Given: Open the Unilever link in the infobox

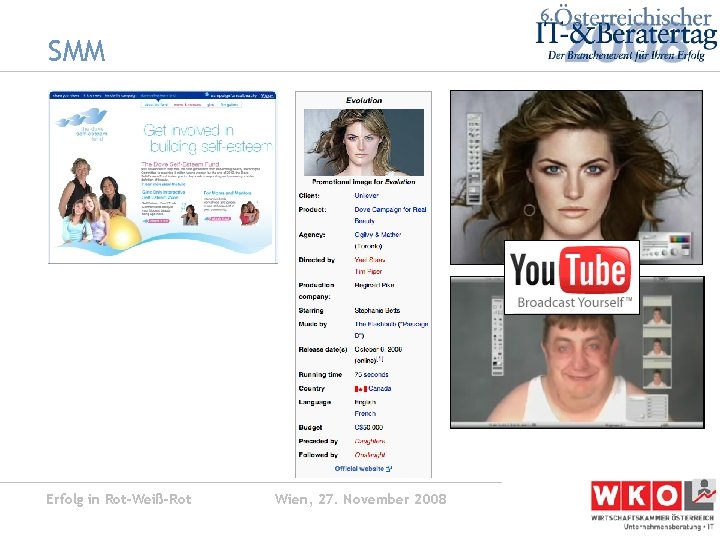Looking at the screenshot, I should click(366, 196).
